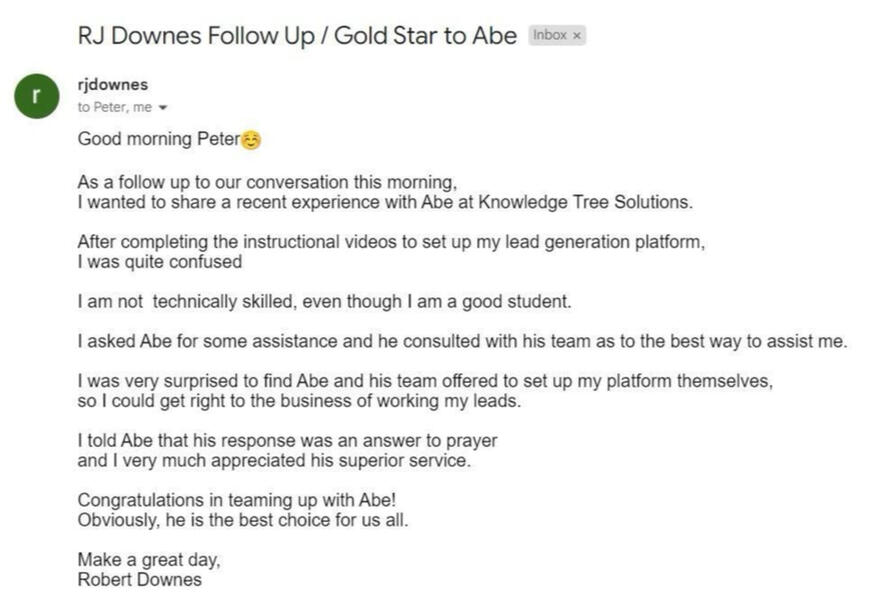Click the line 'I was very surprised to find Abe'
This screenshot has height=607, width=873.
point(425,381)
